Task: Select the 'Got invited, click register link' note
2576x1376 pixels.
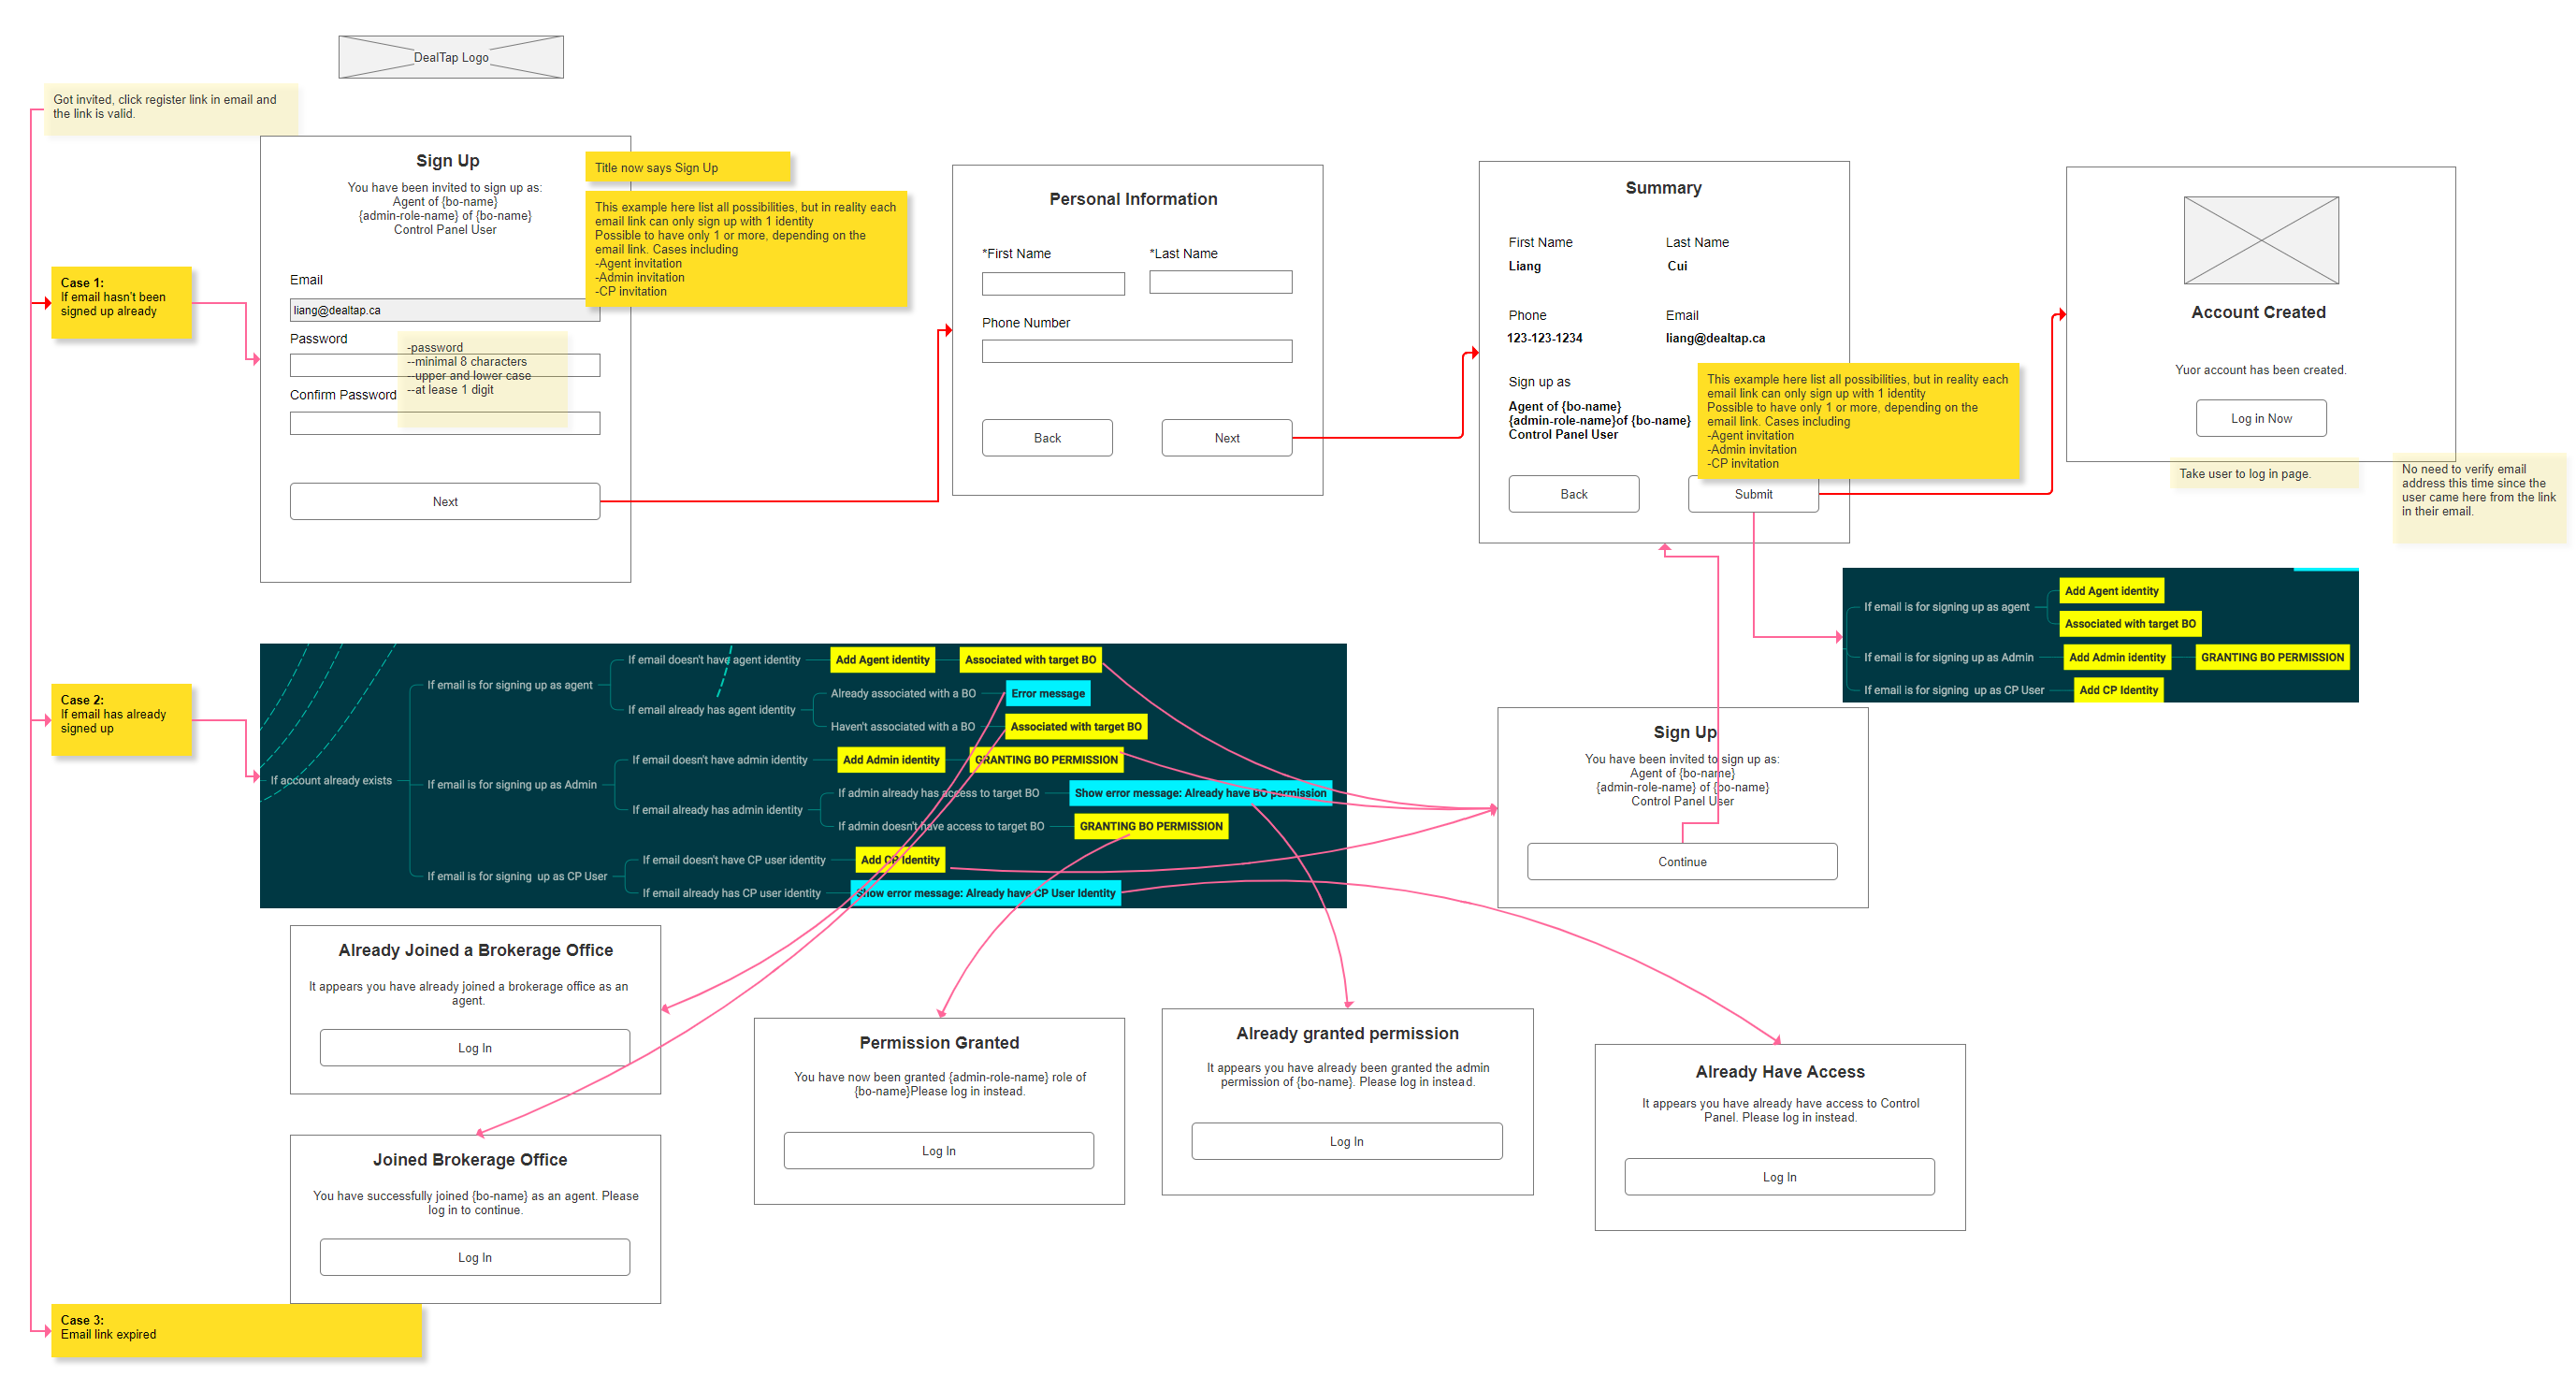Action: point(170,108)
